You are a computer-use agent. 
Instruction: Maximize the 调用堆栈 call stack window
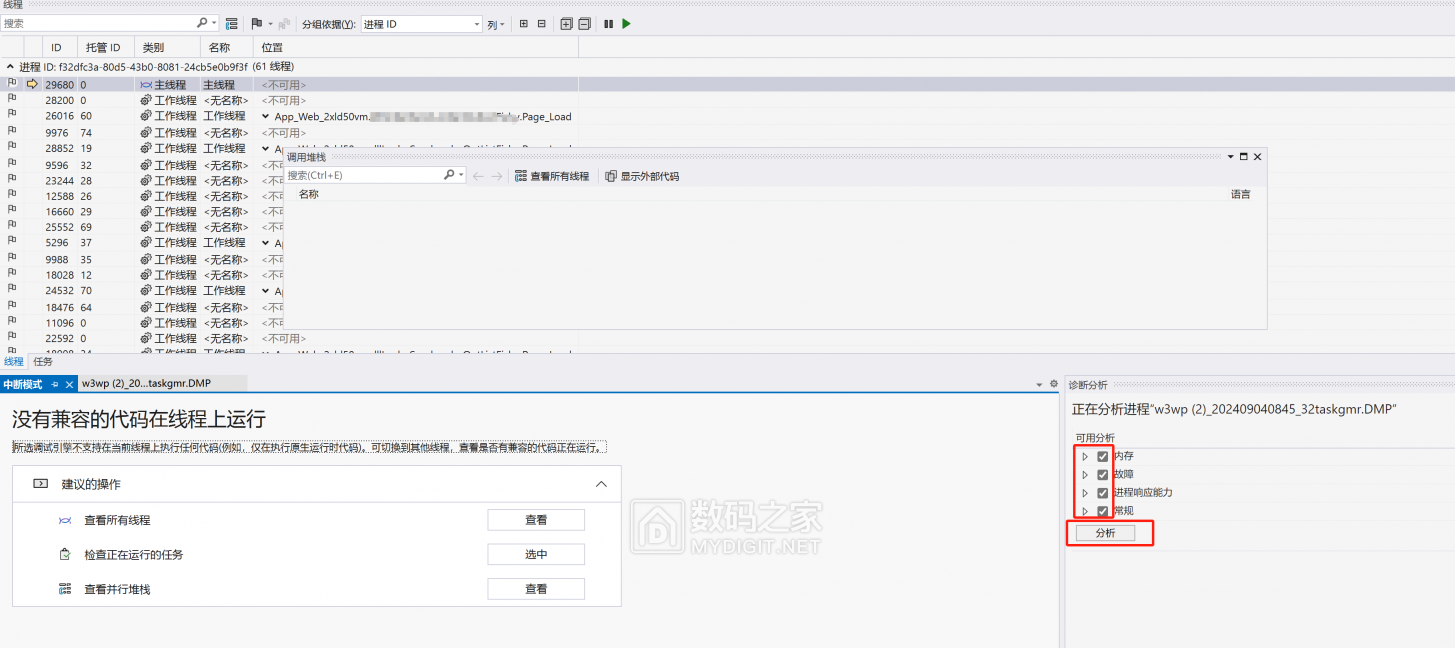1244,157
